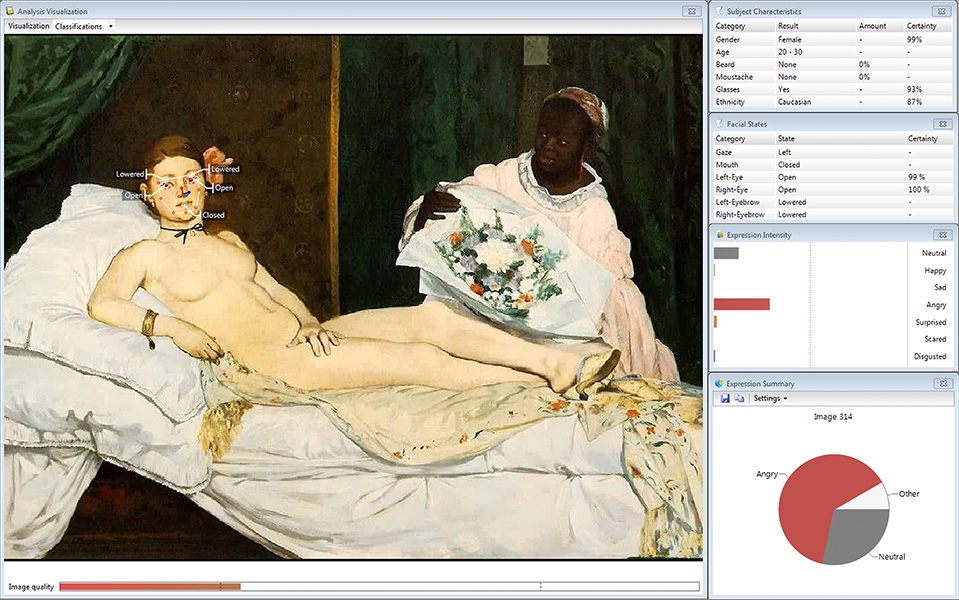Select the Ethnicity row
Viewport: 959px width, 600px height.
pos(832,102)
